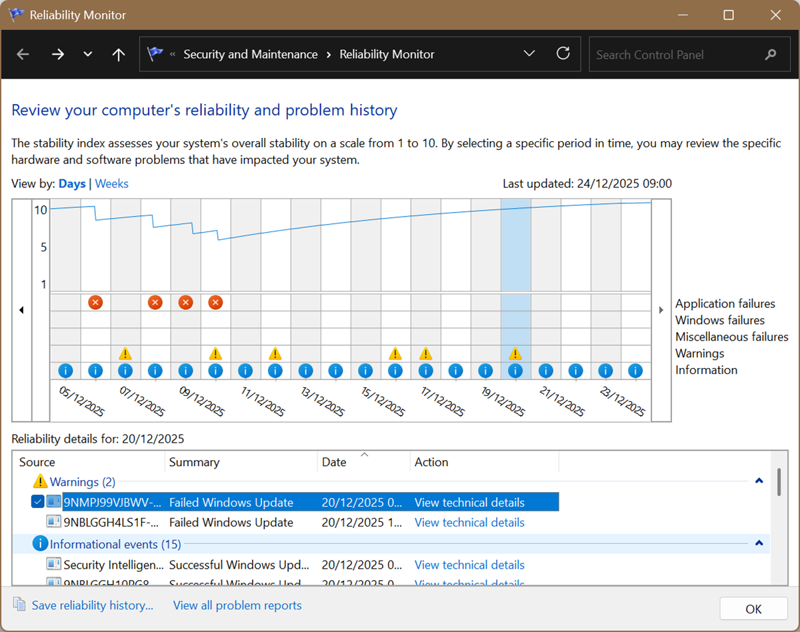Click the flag icon in the address bar

click(155, 54)
